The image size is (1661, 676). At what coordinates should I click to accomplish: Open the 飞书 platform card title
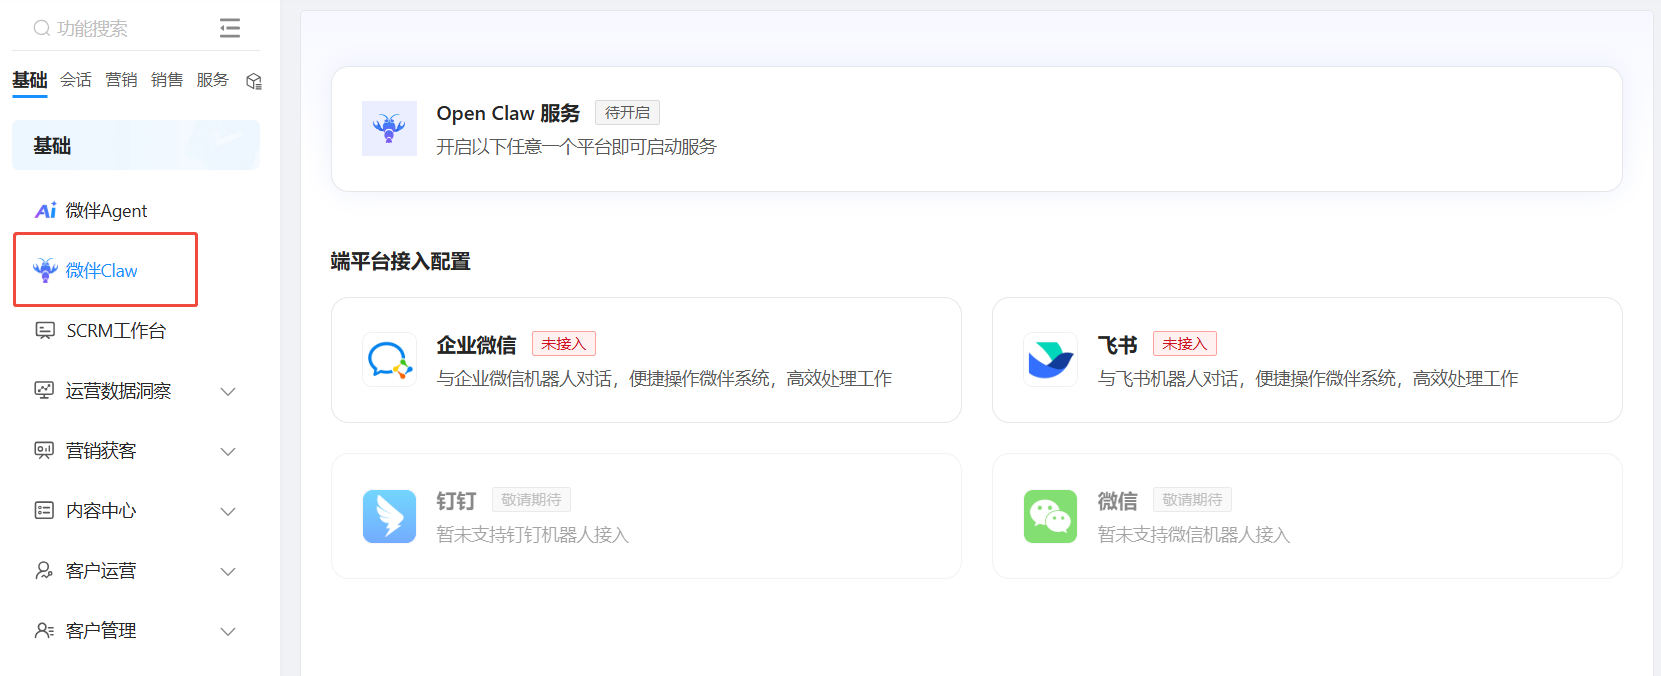(x=1117, y=345)
